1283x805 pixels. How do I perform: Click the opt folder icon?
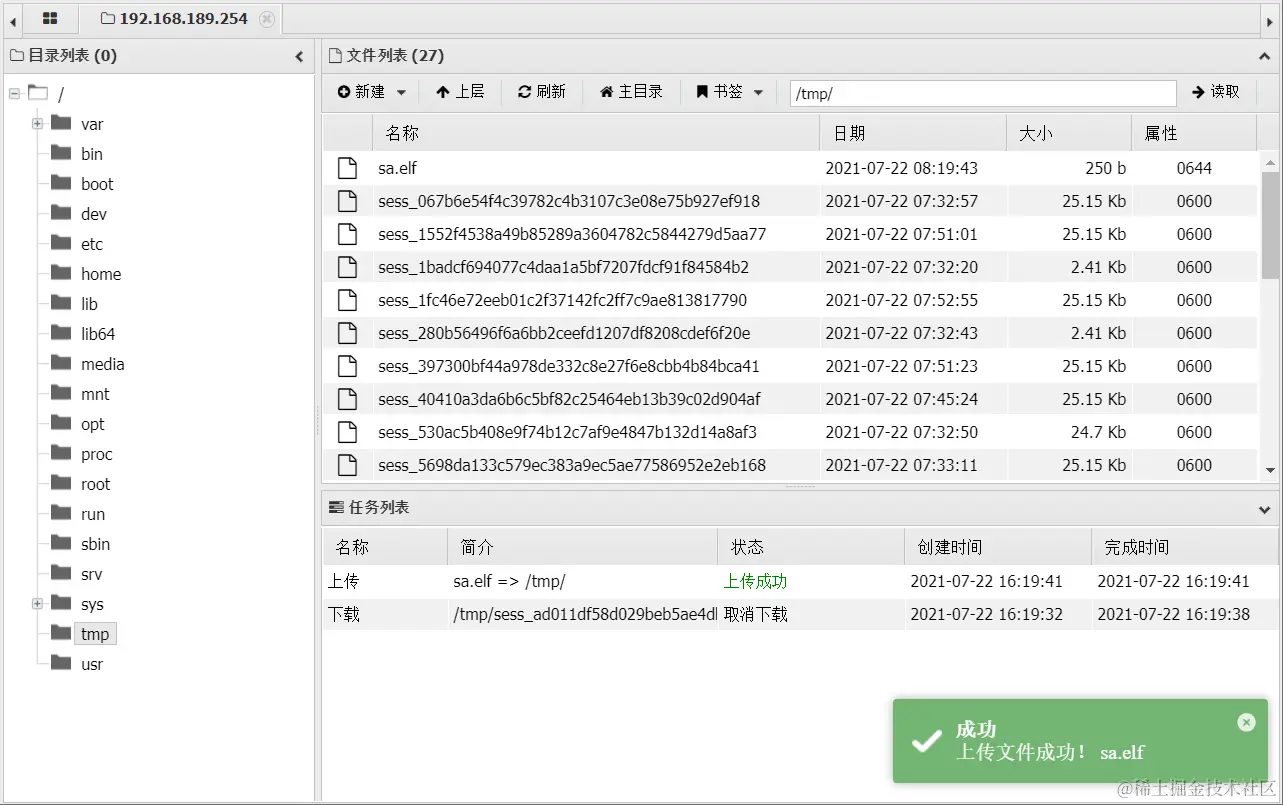[x=61, y=423]
